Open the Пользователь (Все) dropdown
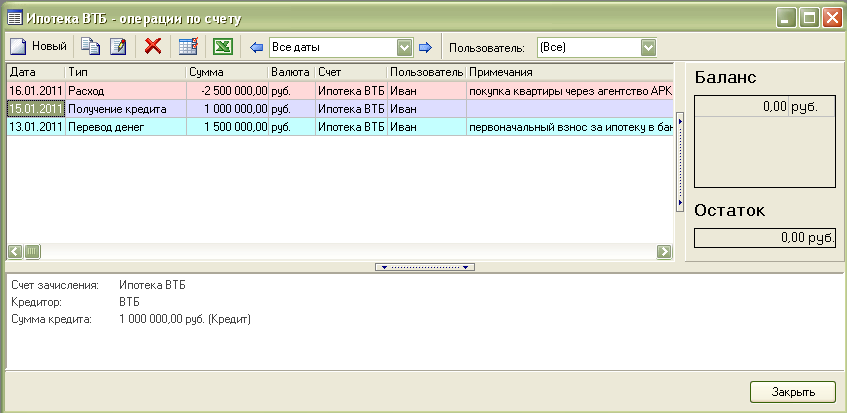 coord(648,48)
